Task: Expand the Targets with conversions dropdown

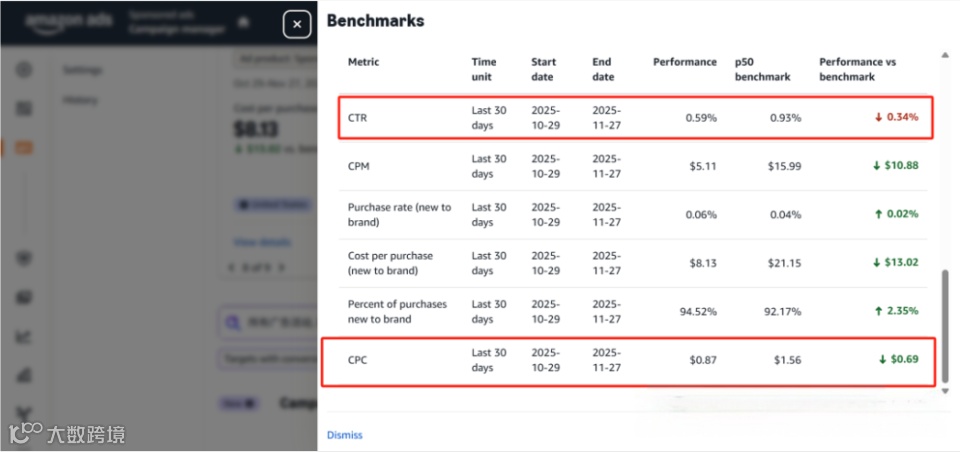Action: (x=268, y=358)
